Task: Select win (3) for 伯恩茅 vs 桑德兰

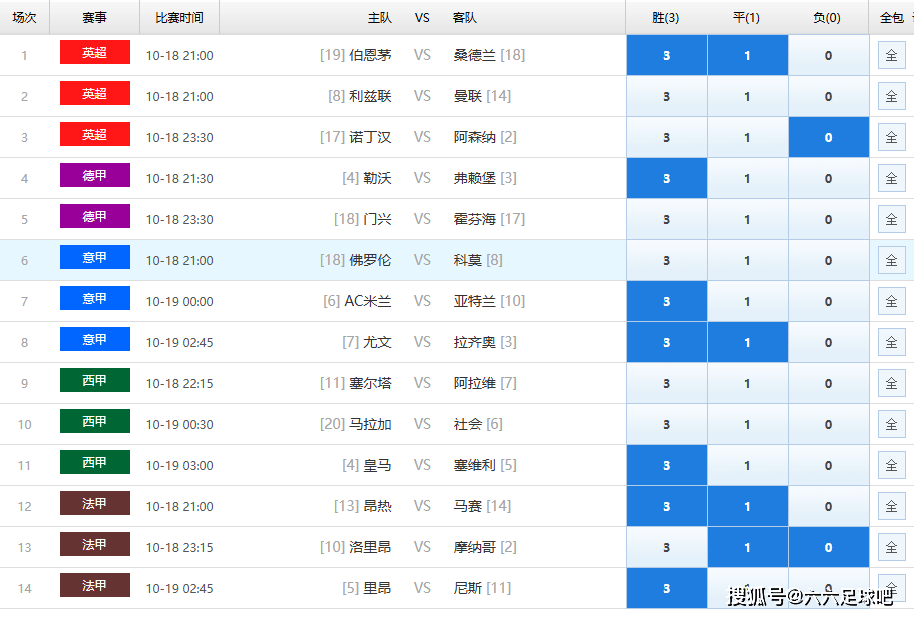Action: [667, 55]
